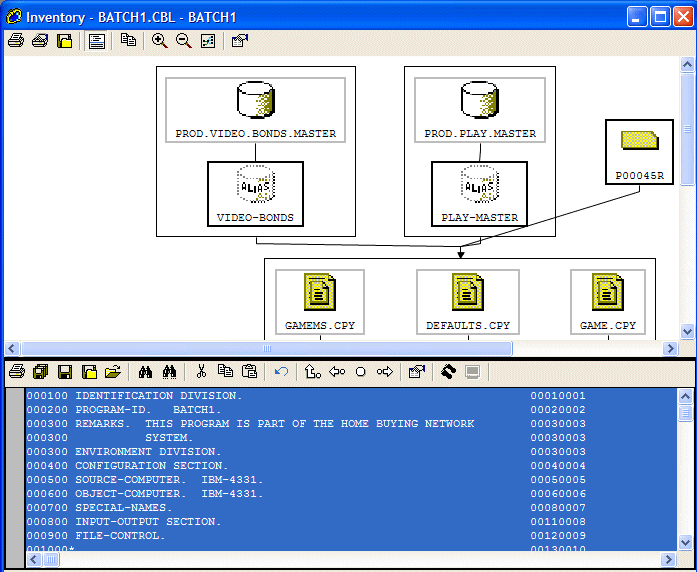
Task: Select the P00045R node
Action: click(640, 152)
